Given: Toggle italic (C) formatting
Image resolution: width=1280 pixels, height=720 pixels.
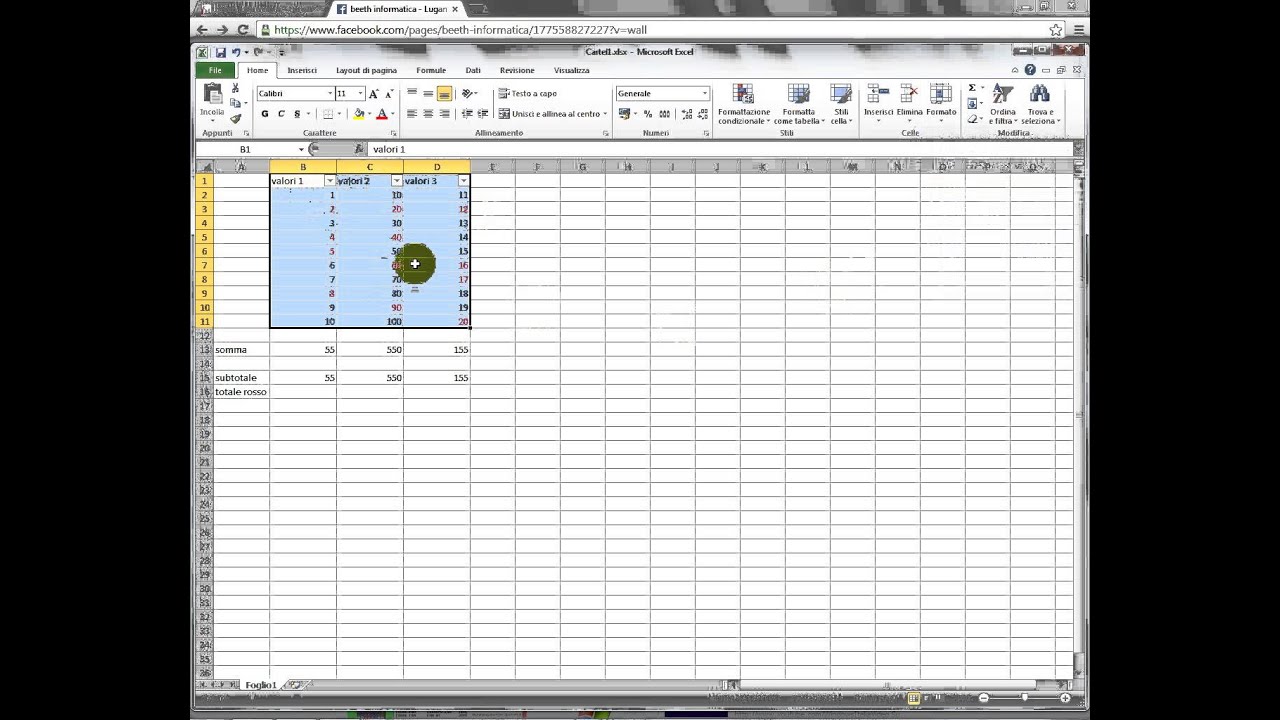Looking at the screenshot, I should click(281, 114).
